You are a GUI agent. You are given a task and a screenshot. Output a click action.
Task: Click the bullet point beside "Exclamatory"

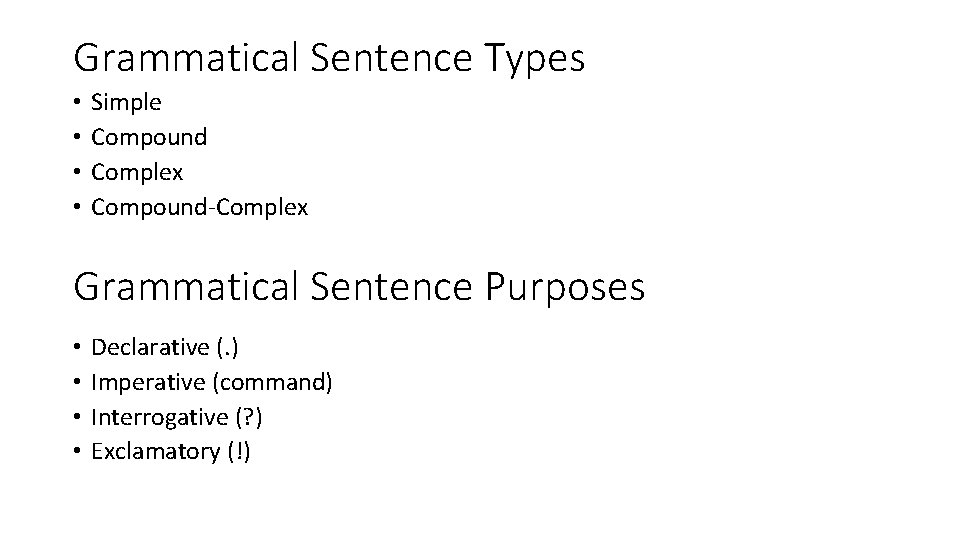click(77, 452)
